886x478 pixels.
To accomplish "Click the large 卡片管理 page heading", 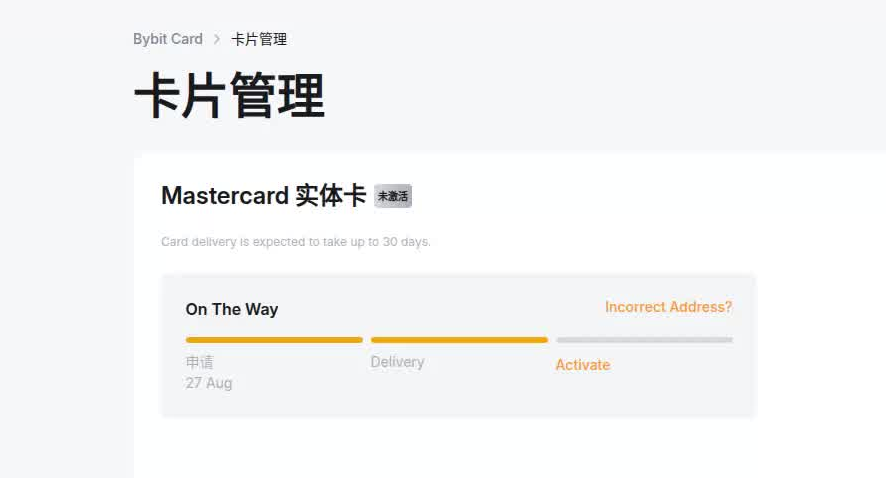I will click(x=229, y=95).
